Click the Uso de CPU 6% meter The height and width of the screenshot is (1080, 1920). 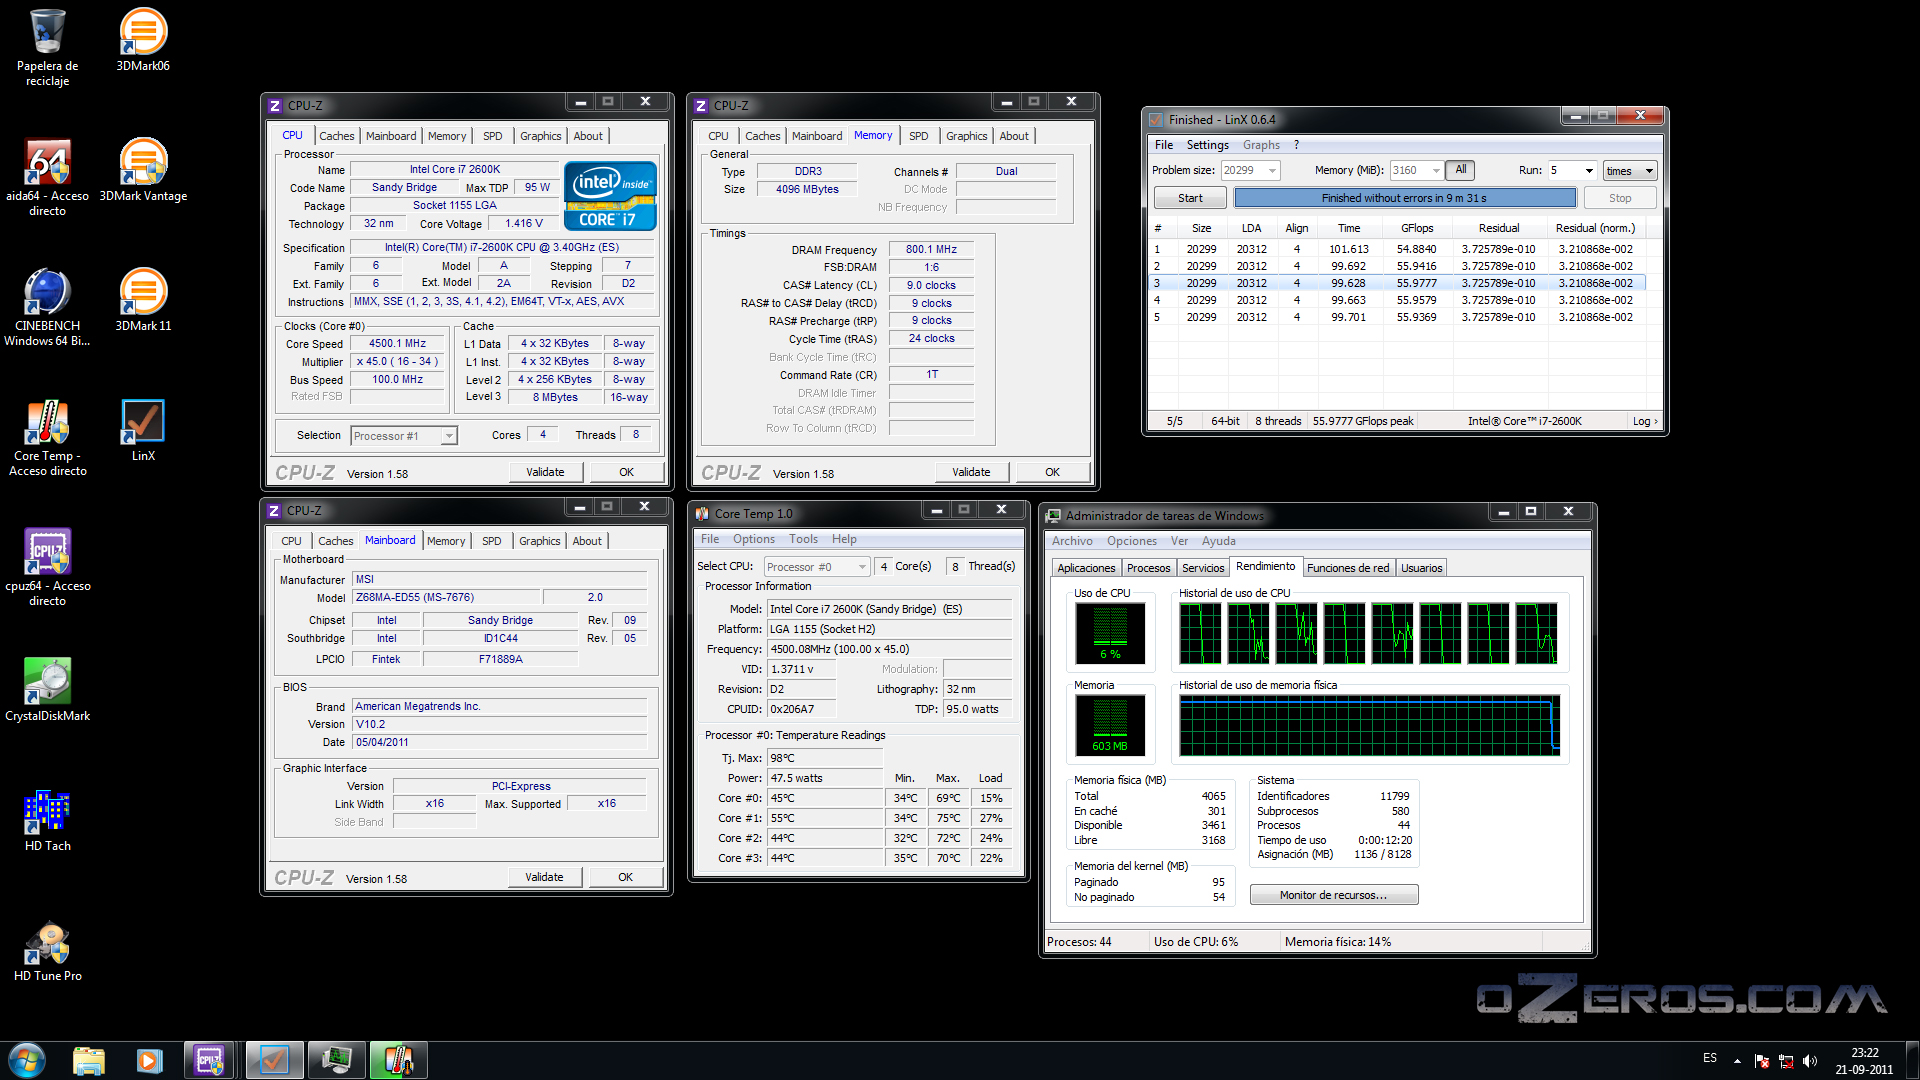tap(1110, 632)
